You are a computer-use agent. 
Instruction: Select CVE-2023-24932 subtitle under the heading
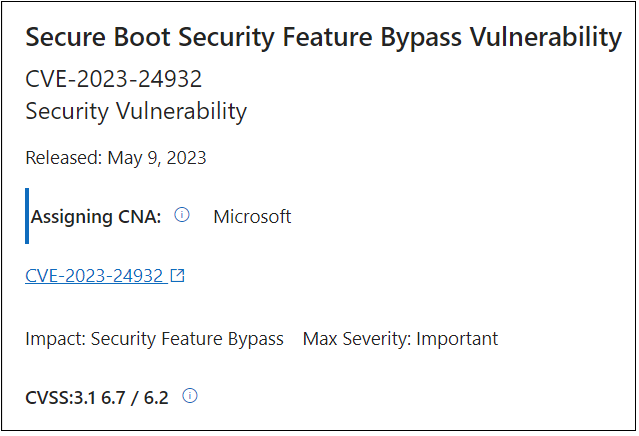(x=112, y=80)
